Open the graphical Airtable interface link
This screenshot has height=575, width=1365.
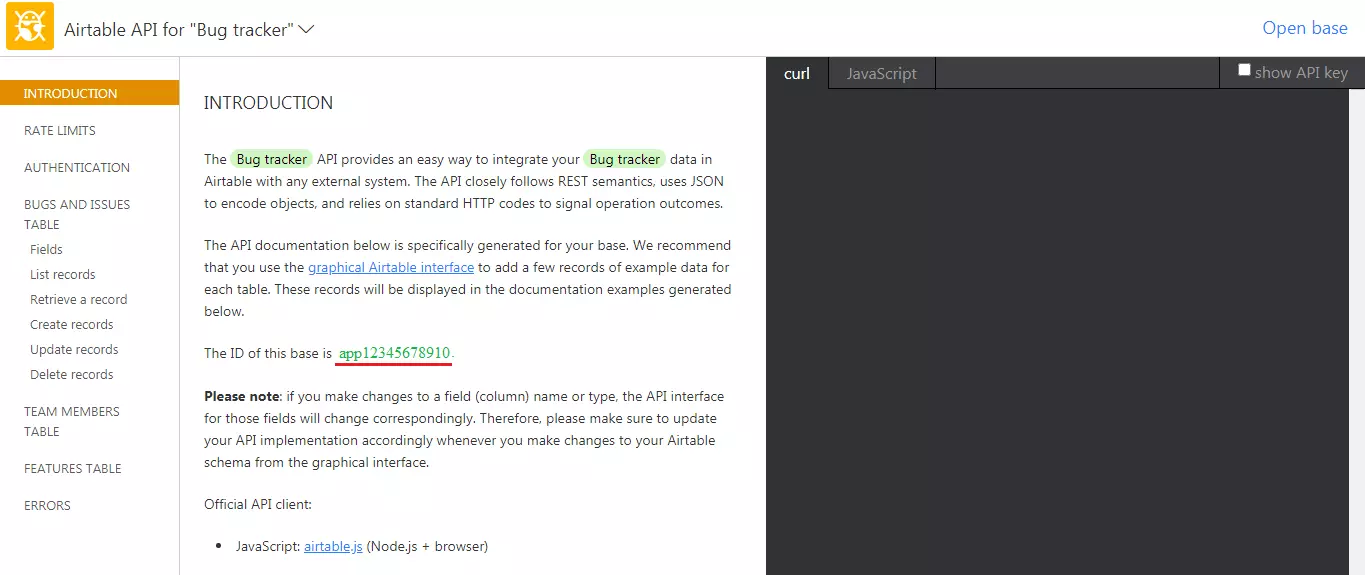tap(391, 267)
